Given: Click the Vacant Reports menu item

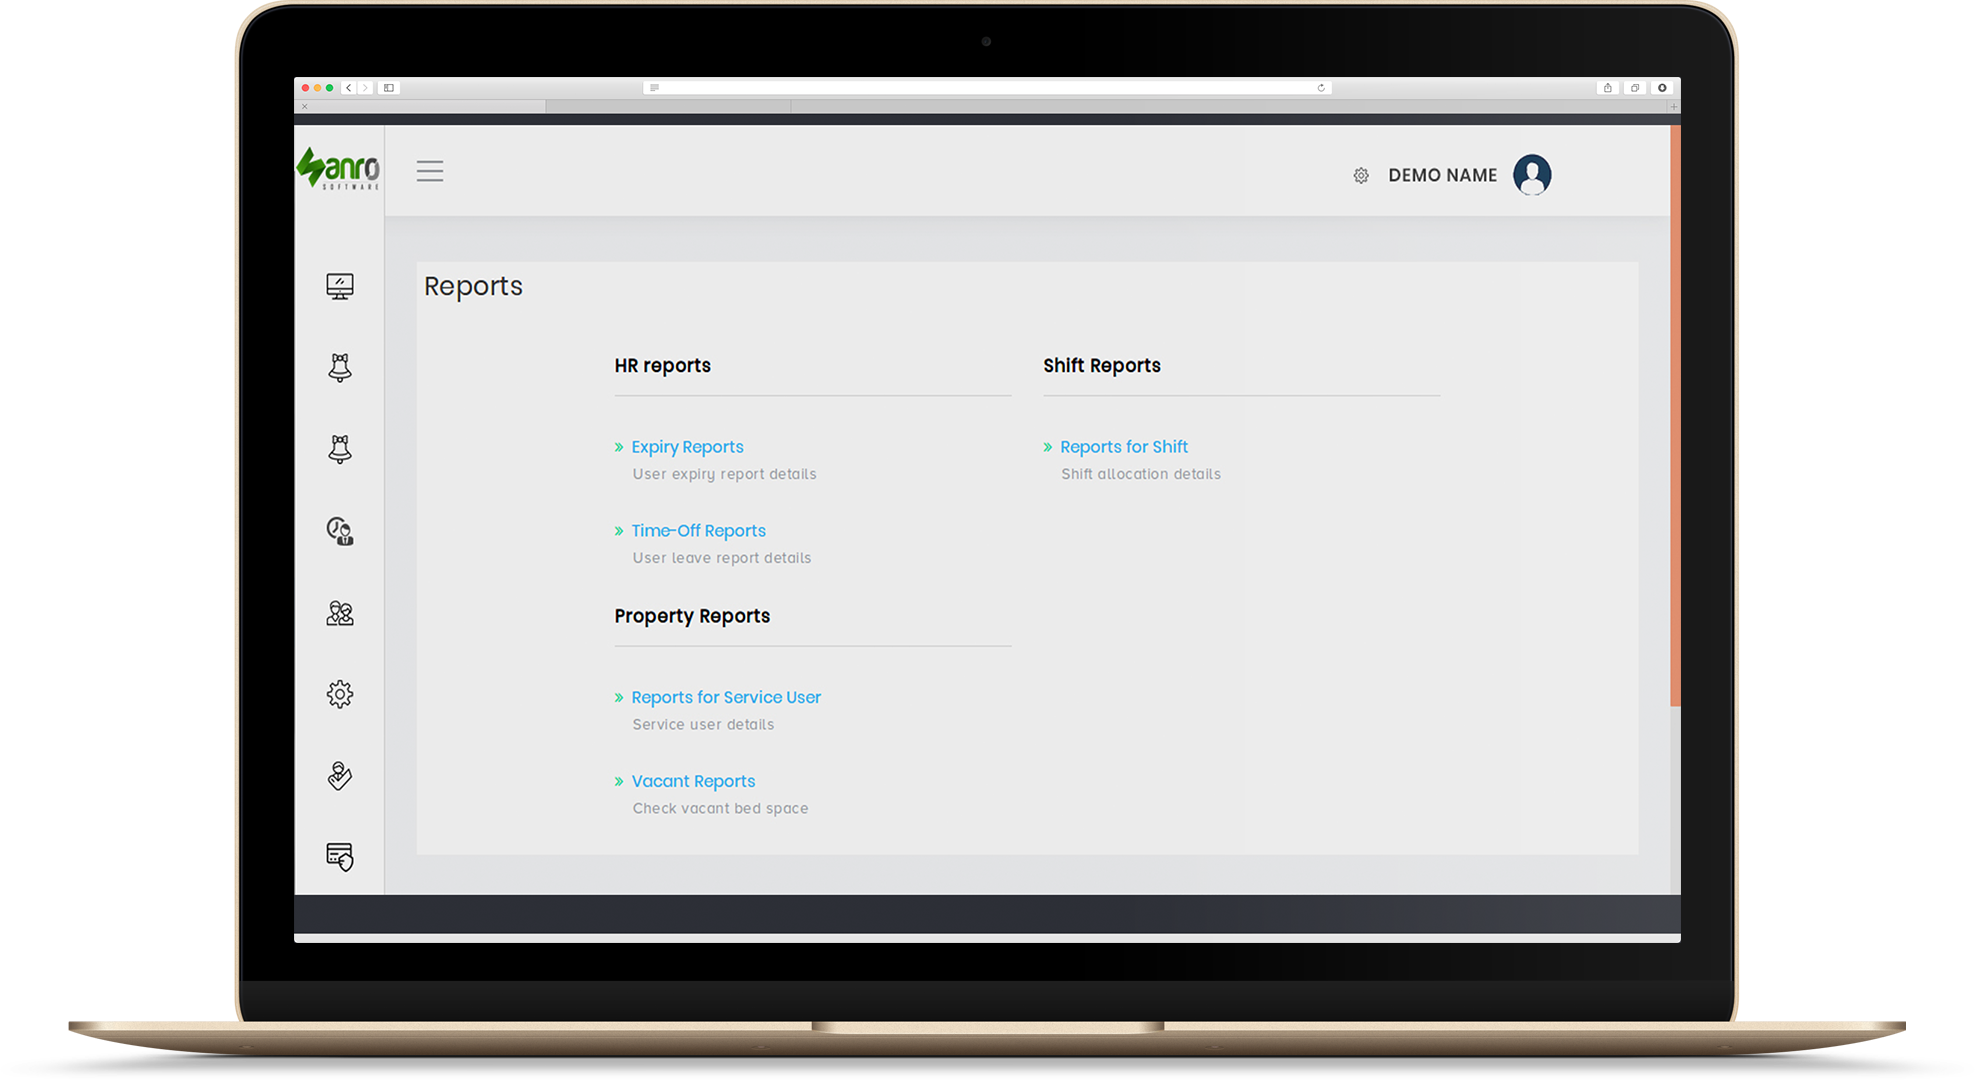Looking at the screenshot, I should (x=694, y=781).
